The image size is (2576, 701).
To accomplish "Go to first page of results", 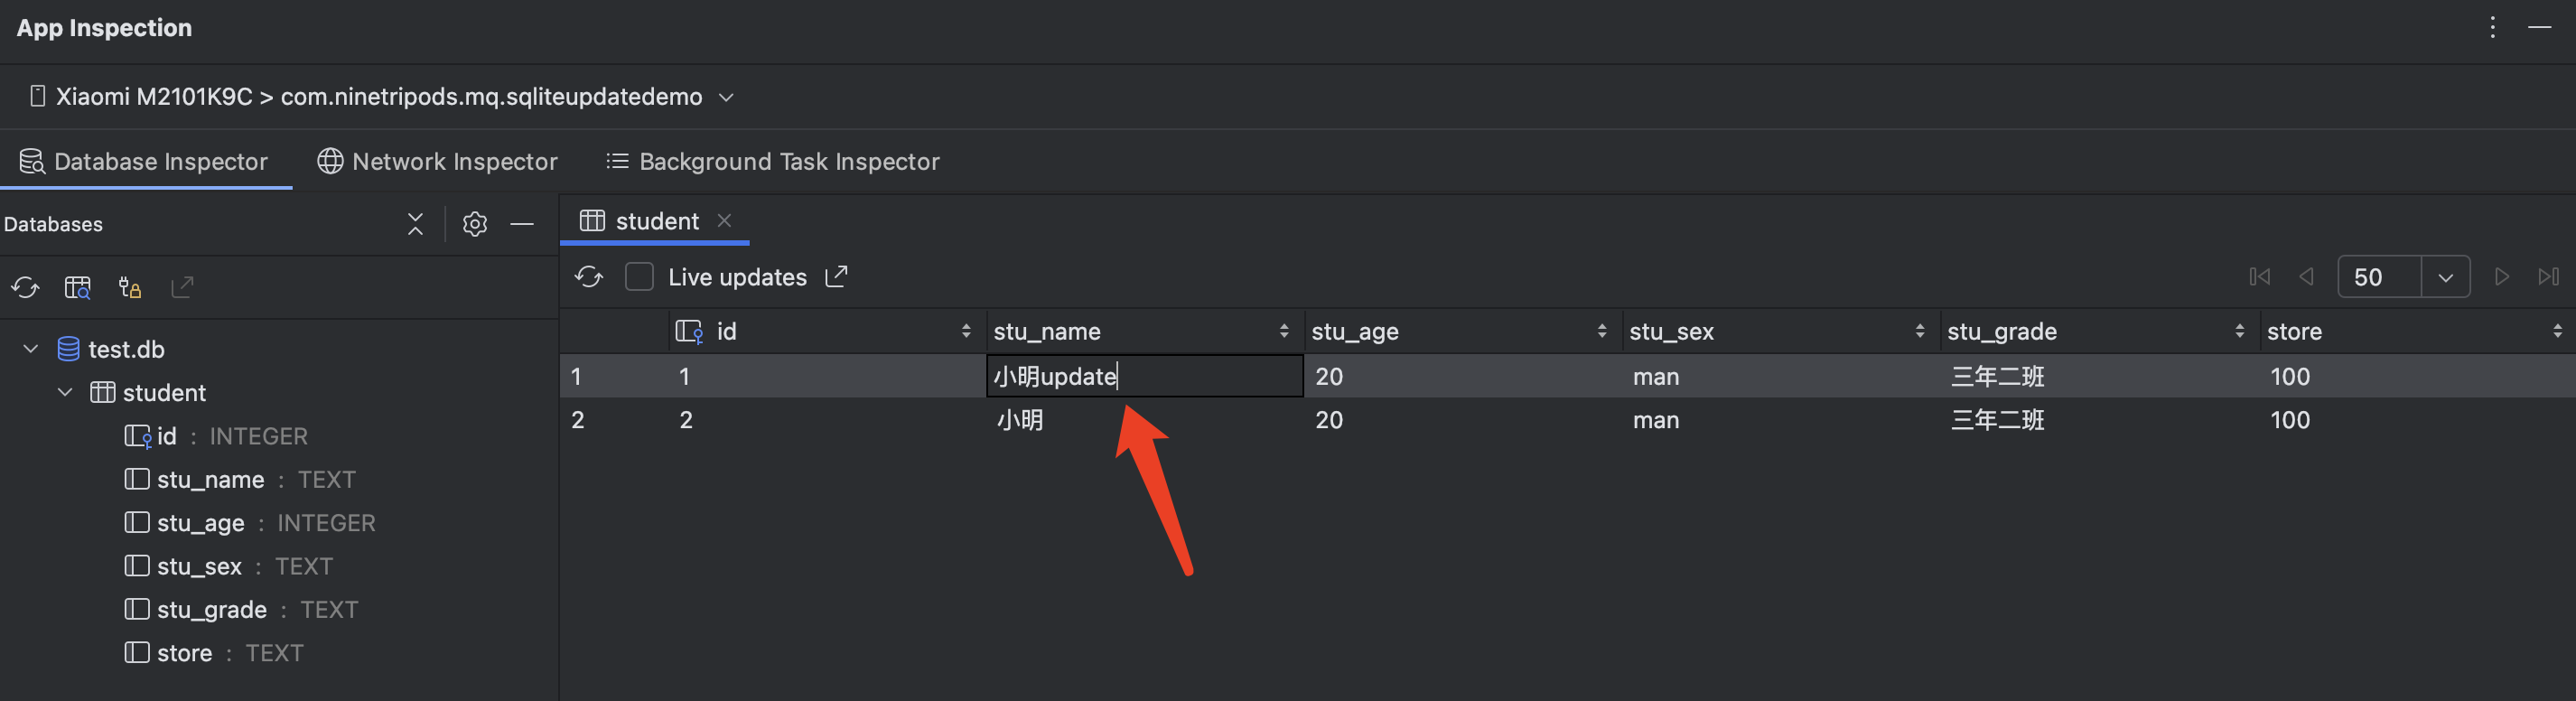I will point(2259,277).
